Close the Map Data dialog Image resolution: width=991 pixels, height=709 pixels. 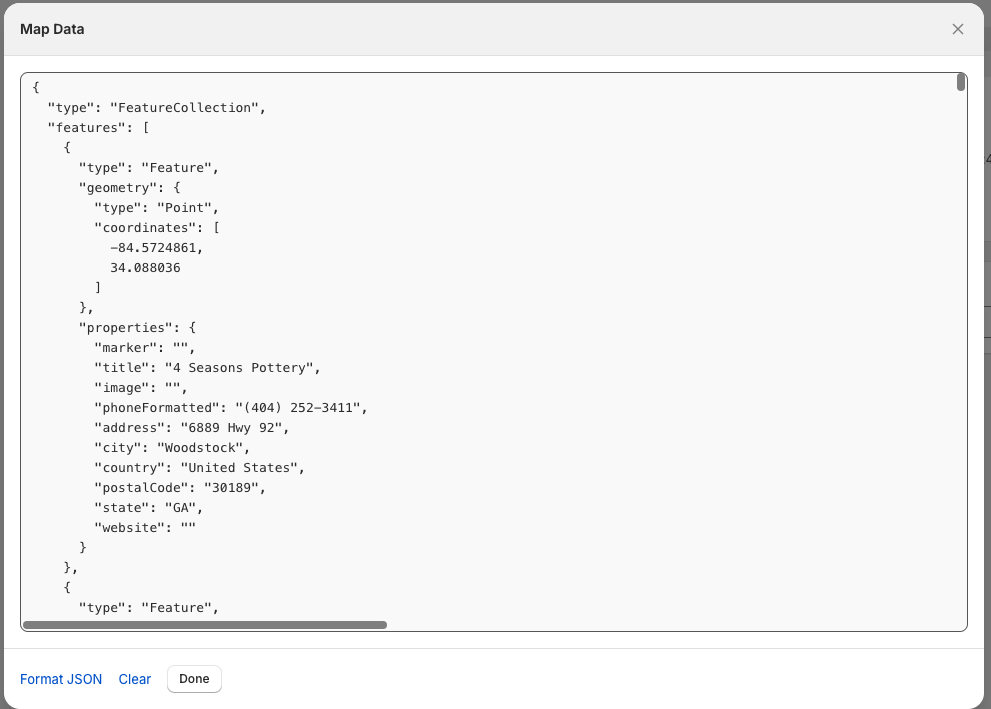957,29
